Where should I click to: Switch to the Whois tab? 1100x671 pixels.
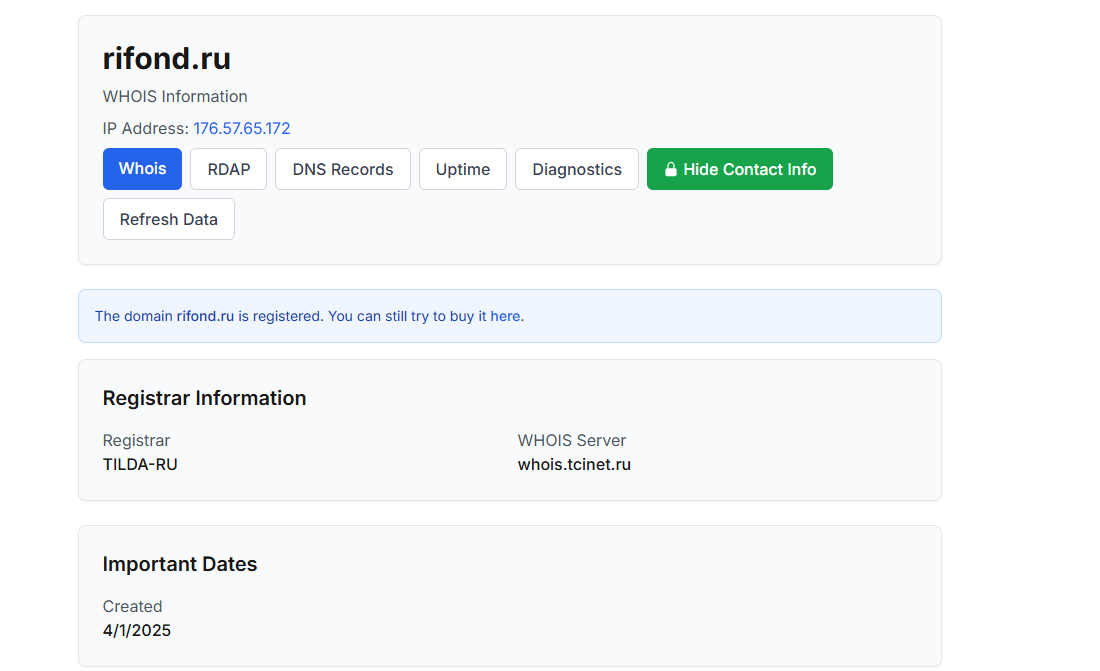[142, 169]
